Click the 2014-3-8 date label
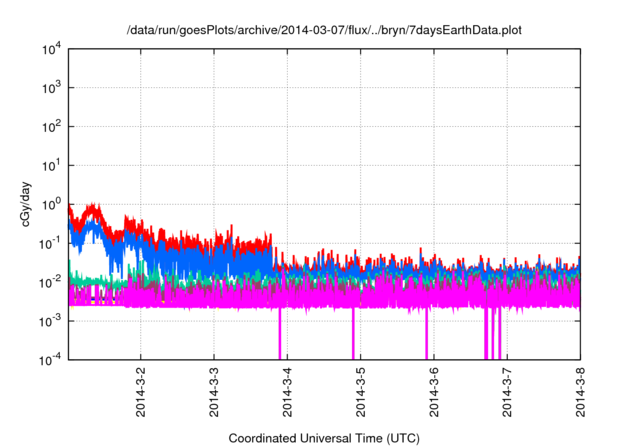The height and width of the screenshot is (448, 640). tap(580, 392)
